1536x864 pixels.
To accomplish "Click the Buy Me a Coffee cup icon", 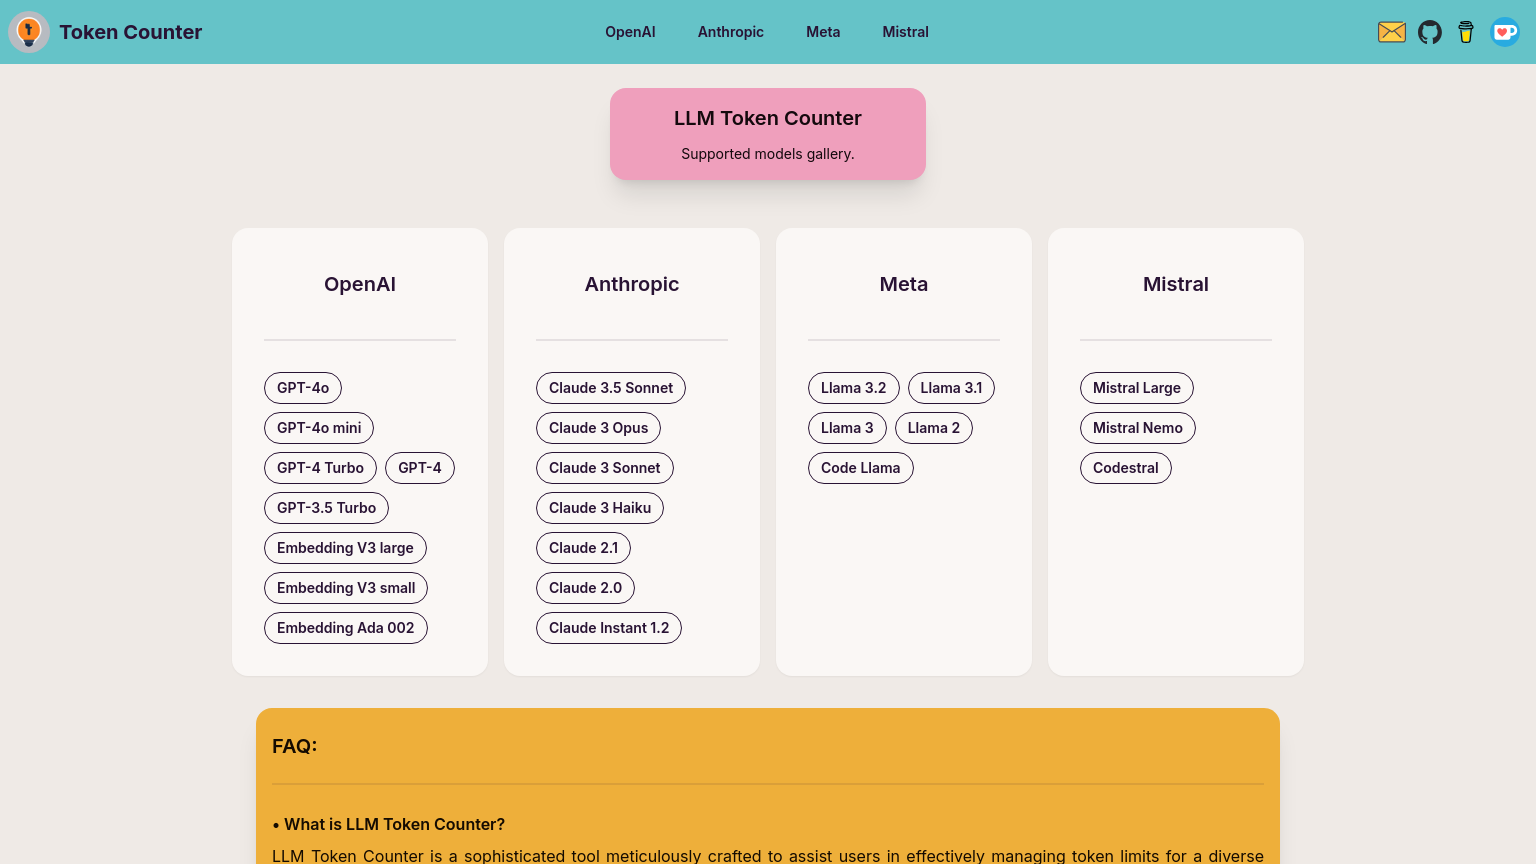I will (x=1466, y=32).
